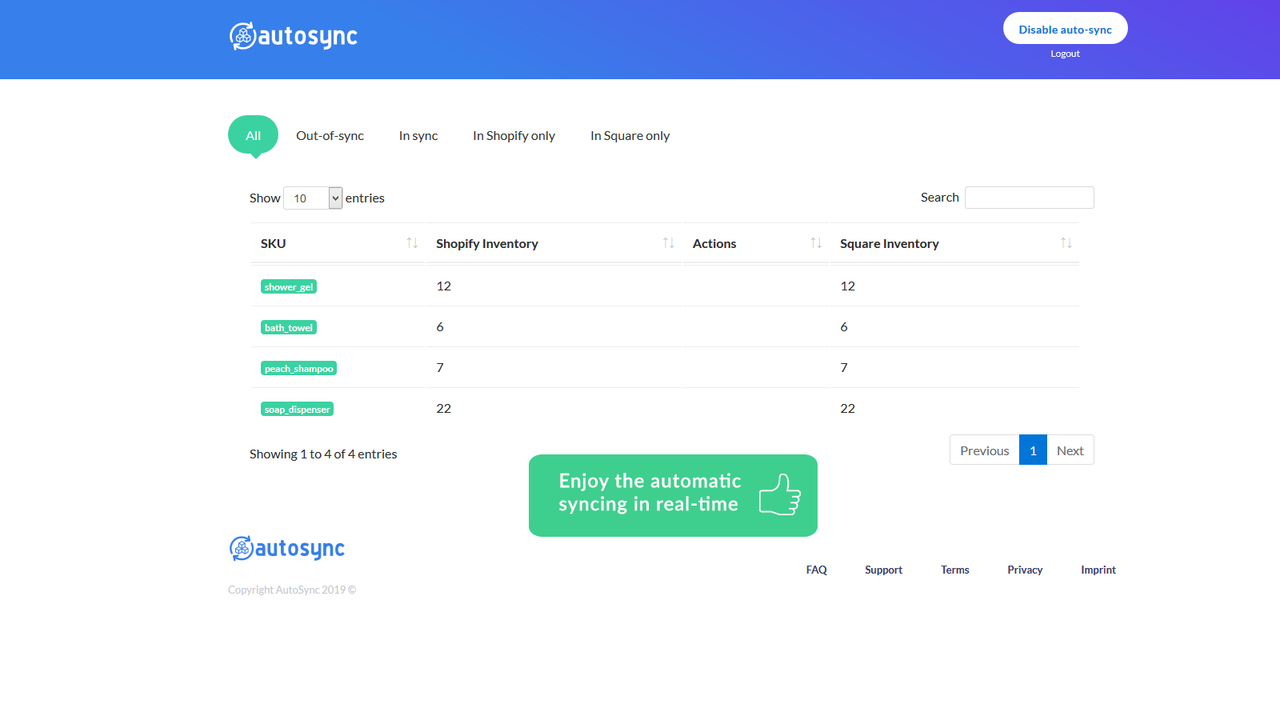The image size is (1280, 720).
Task: Open the In Shopify only tab
Action: [x=514, y=136]
